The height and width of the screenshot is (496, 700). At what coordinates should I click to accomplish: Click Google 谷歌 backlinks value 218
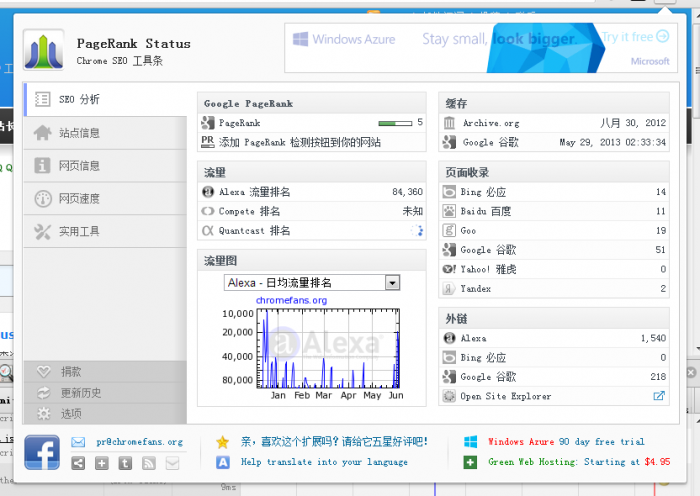[x=658, y=377]
